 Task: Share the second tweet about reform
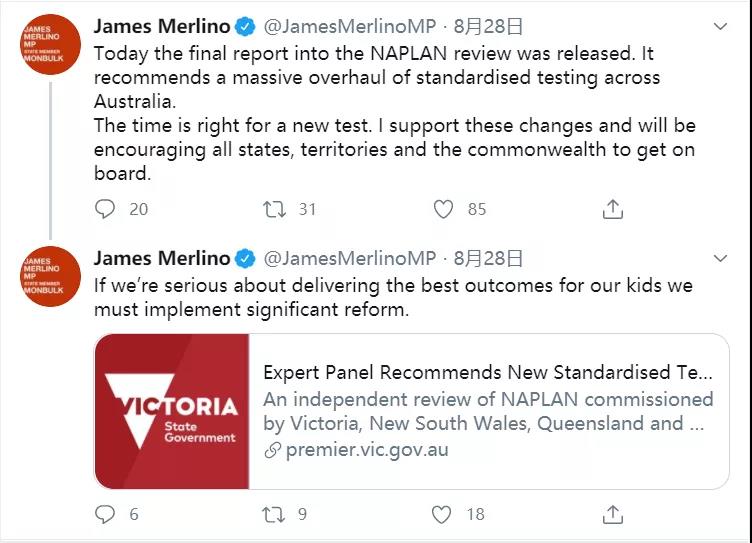pyautogui.click(x=613, y=514)
